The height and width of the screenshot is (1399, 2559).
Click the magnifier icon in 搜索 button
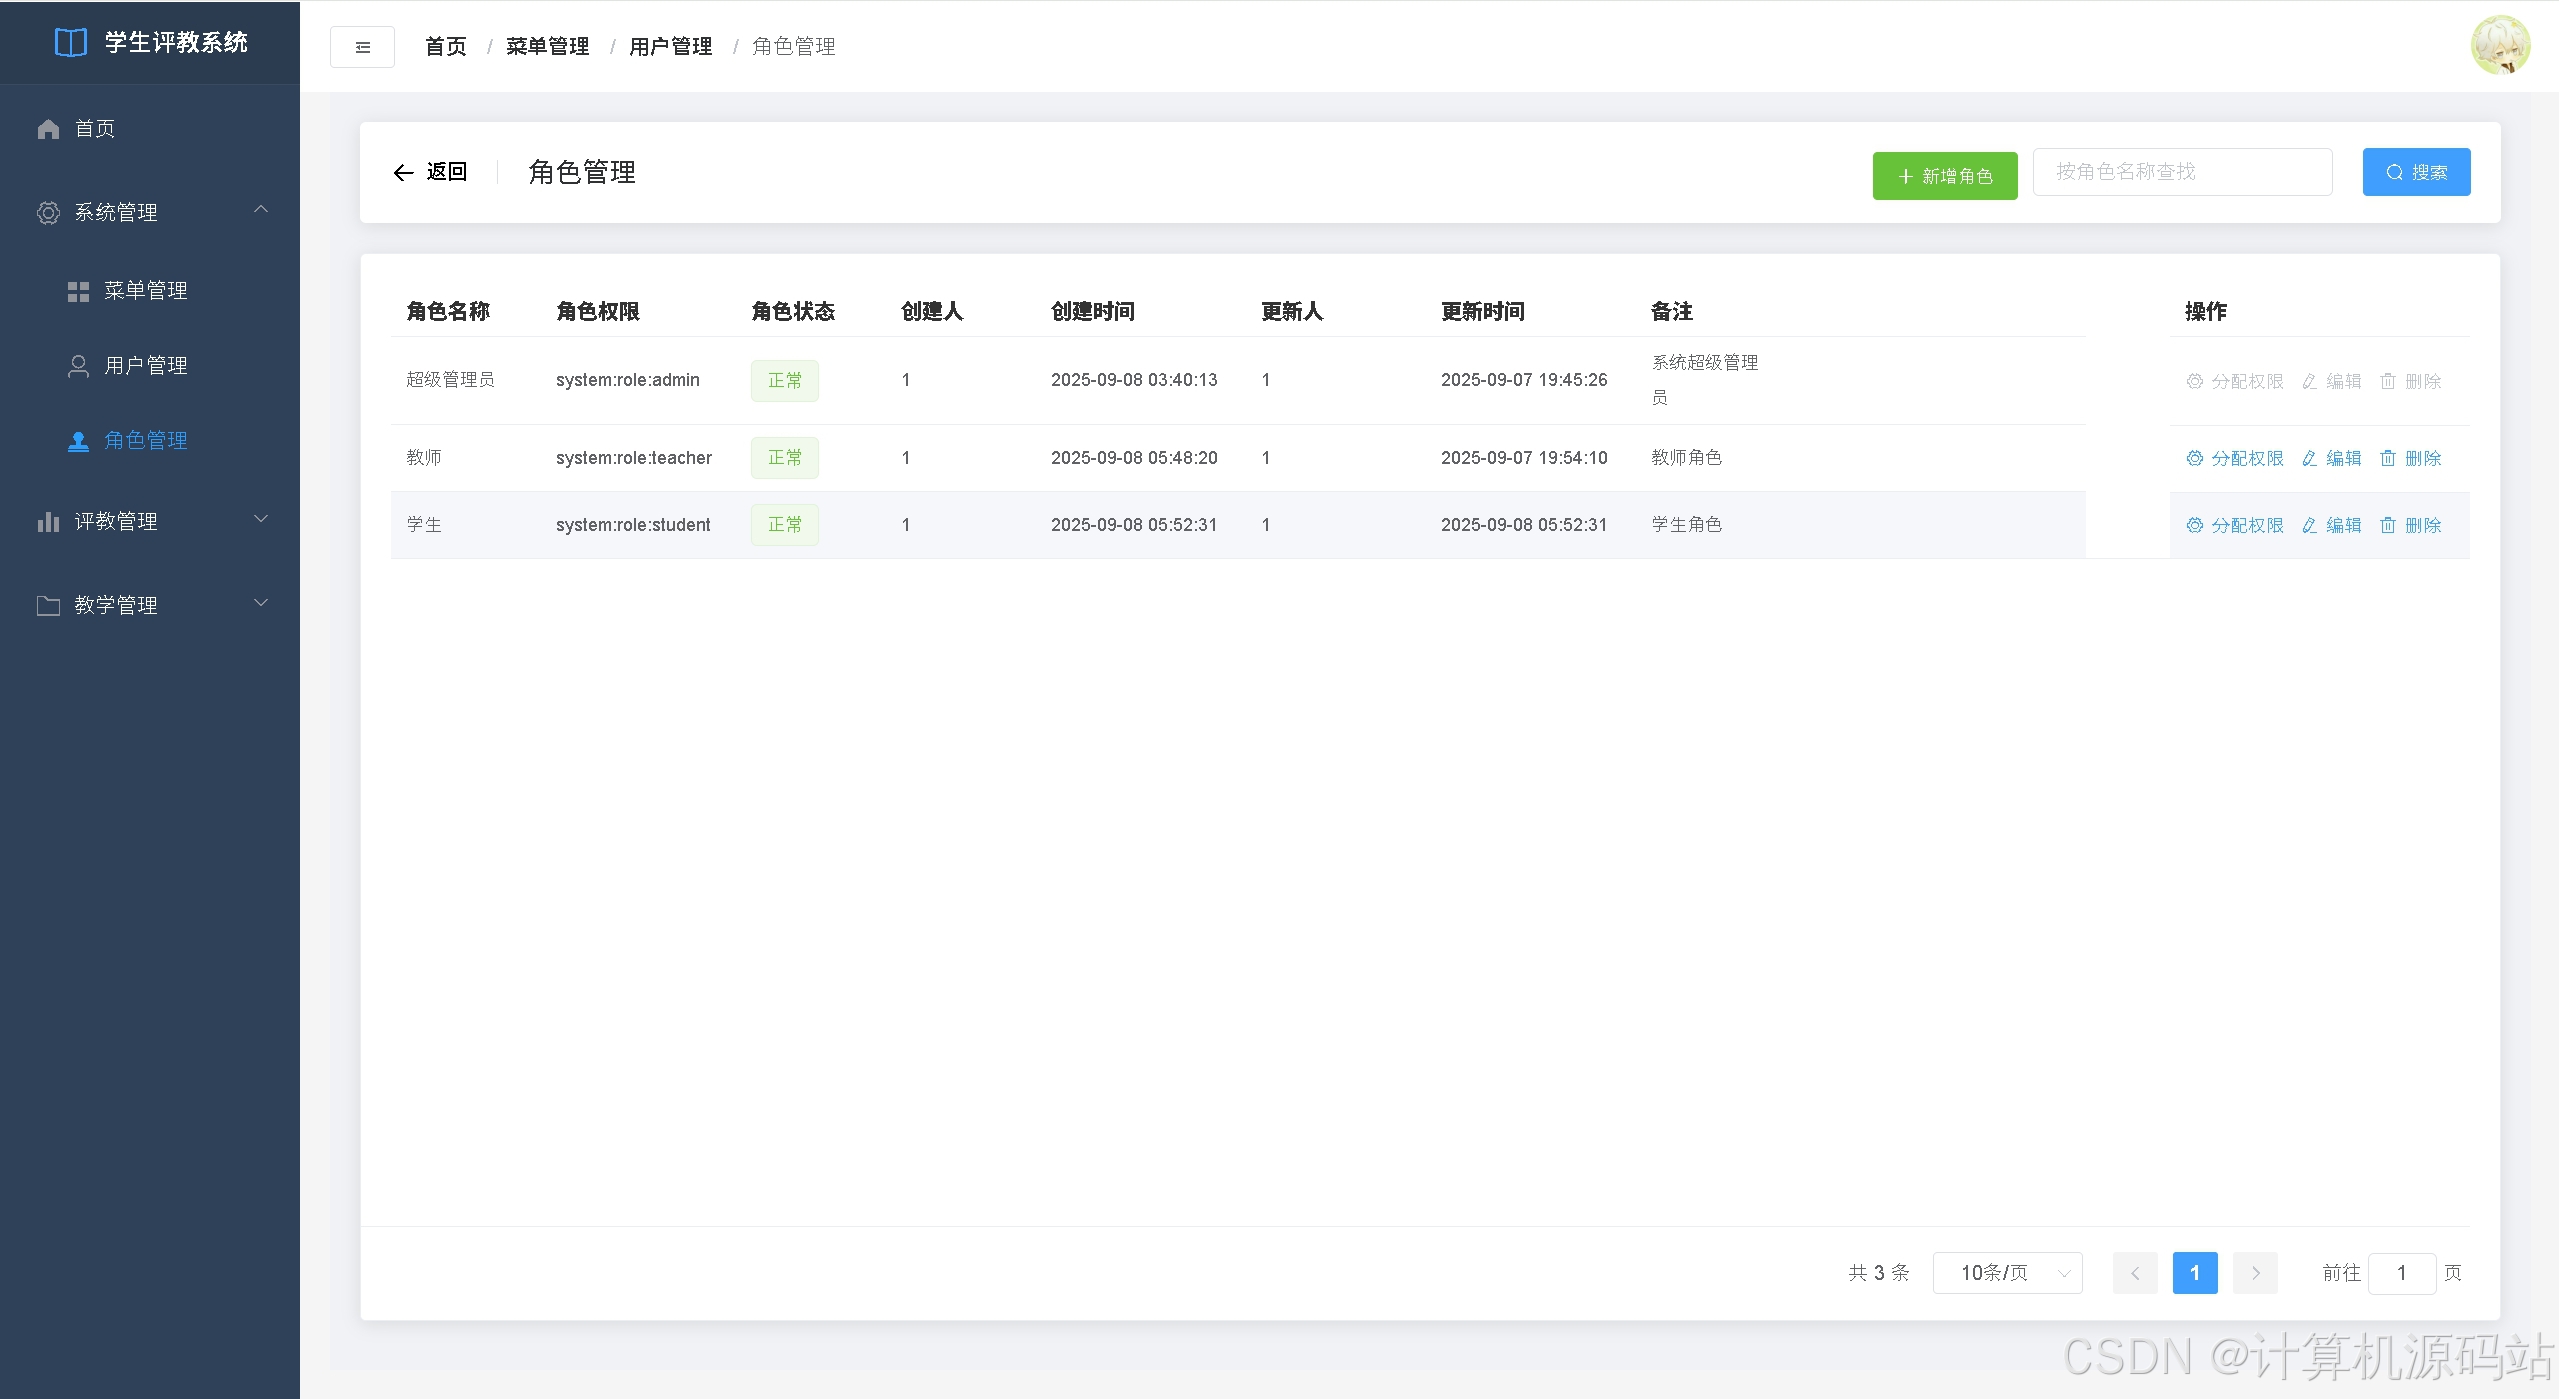[2394, 173]
